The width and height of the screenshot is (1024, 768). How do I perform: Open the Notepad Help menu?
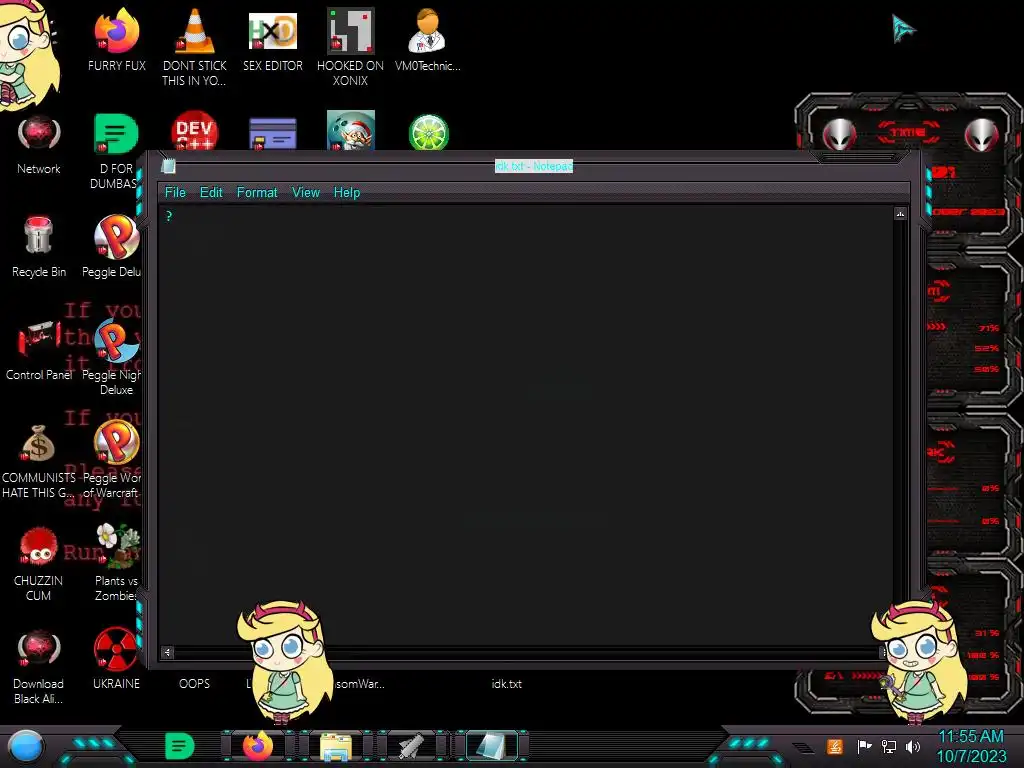[347, 193]
